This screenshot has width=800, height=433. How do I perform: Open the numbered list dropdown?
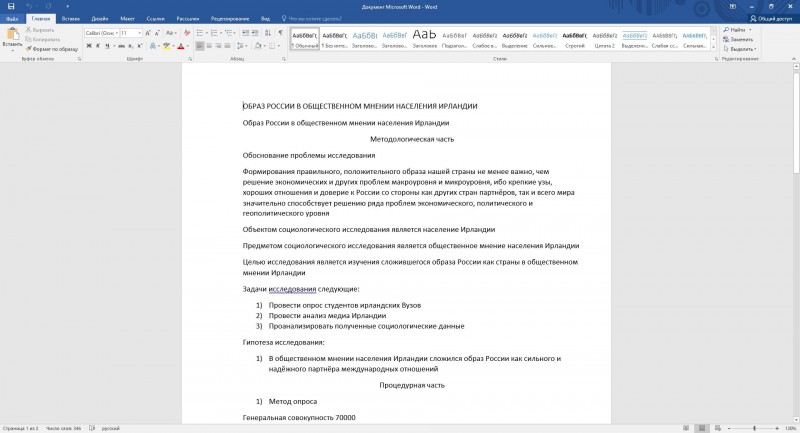pyautogui.click(x=220, y=33)
